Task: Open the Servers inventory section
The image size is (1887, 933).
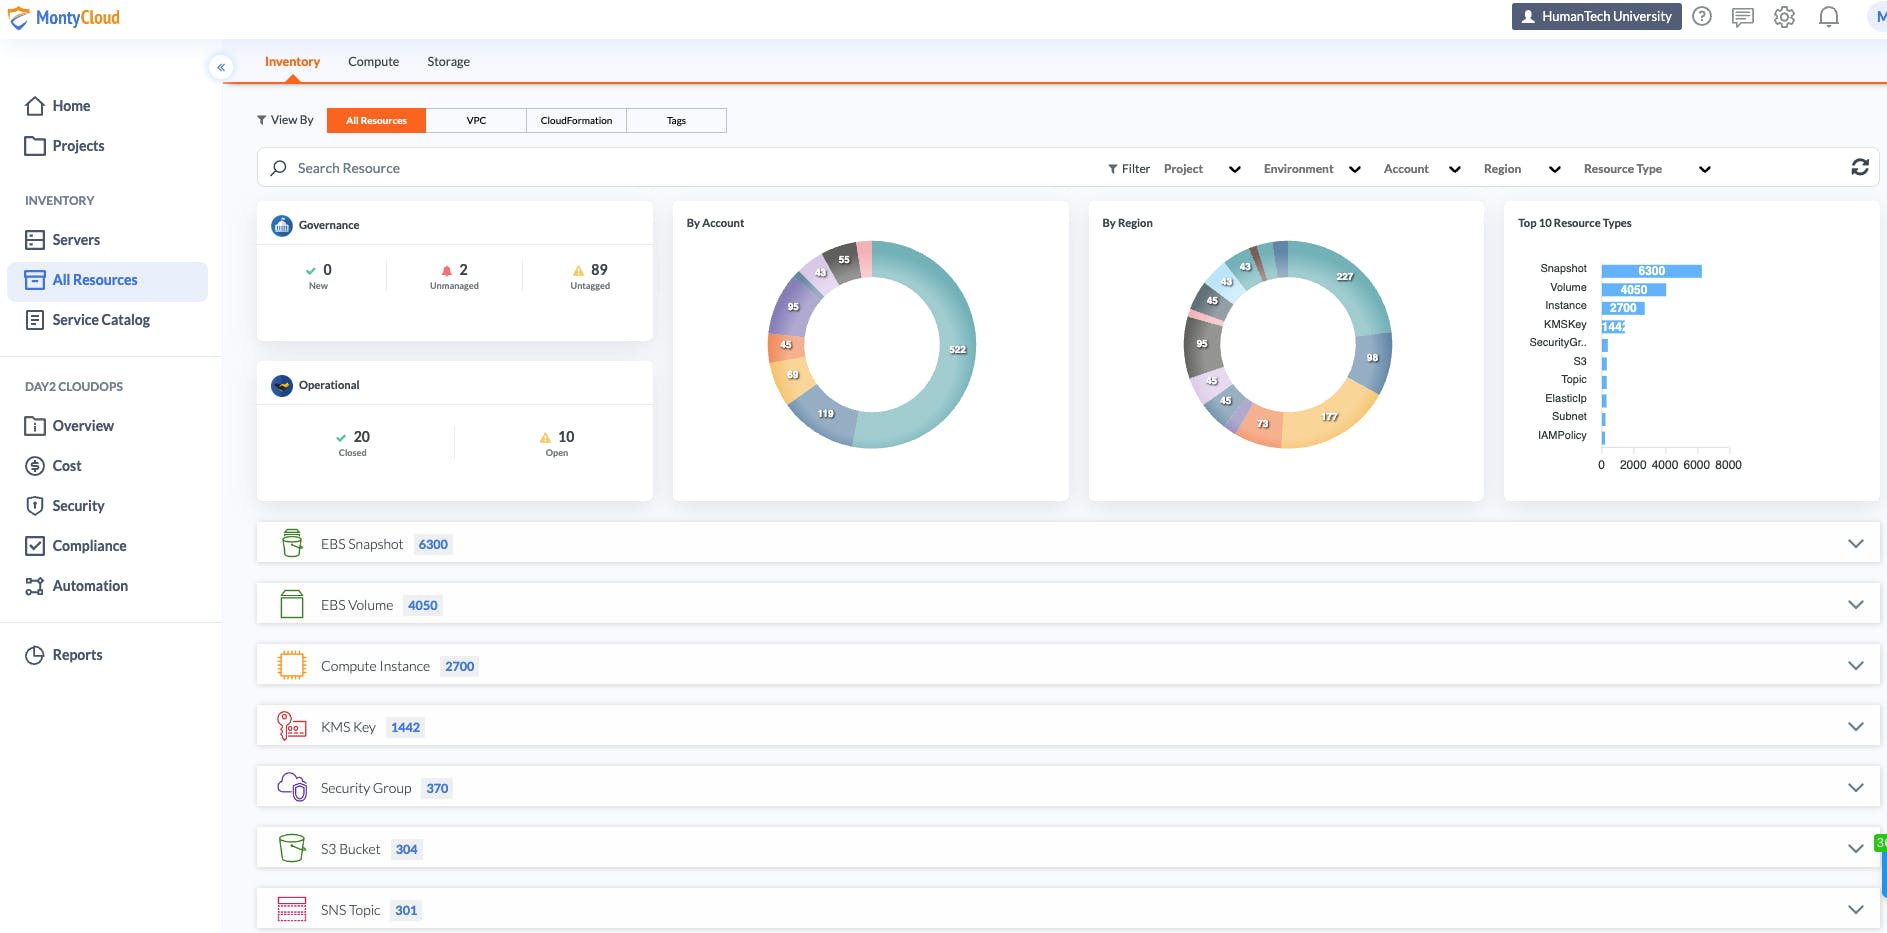Action: [76, 239]
